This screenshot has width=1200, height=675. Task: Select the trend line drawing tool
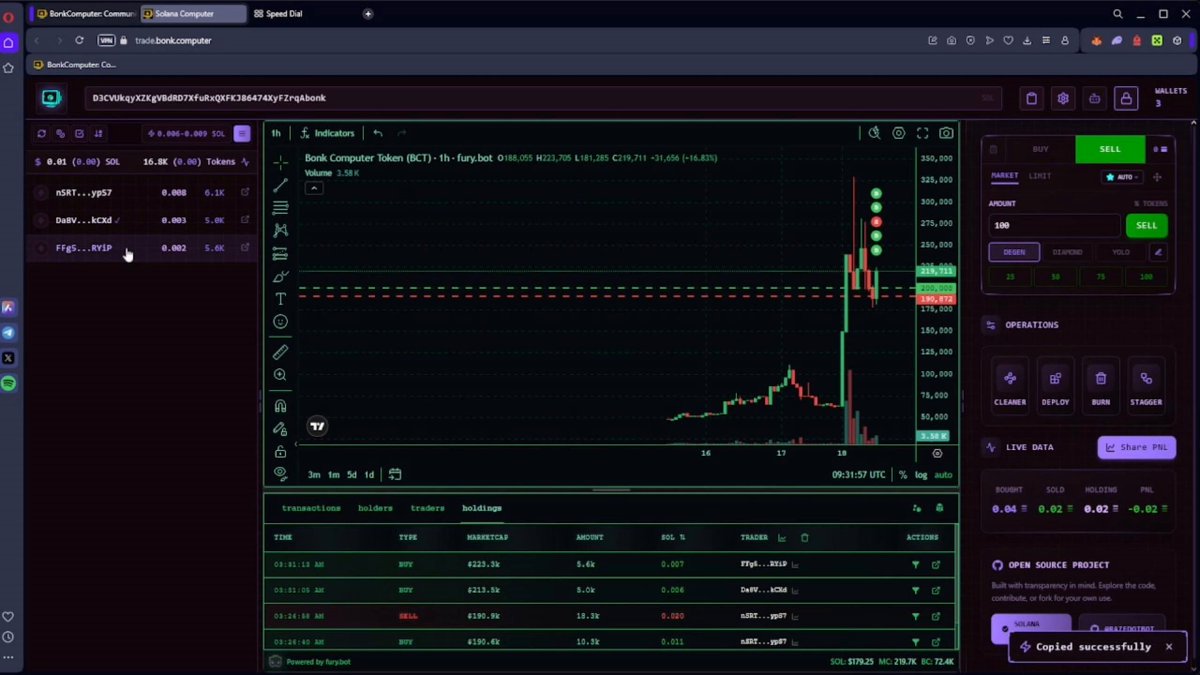[280, 185]
